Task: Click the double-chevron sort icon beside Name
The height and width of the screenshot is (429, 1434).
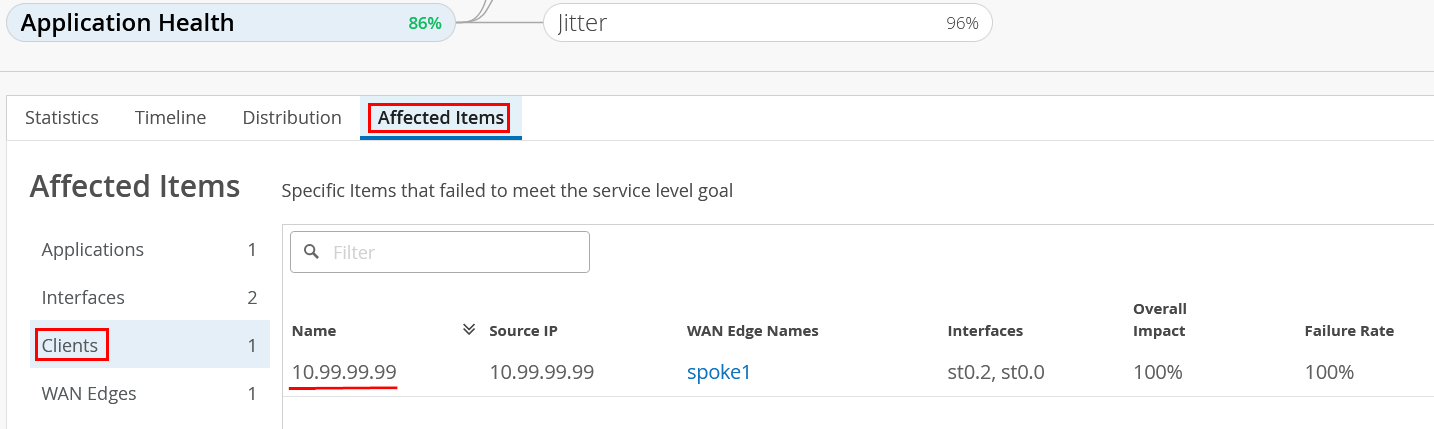Action: point(468,329)
